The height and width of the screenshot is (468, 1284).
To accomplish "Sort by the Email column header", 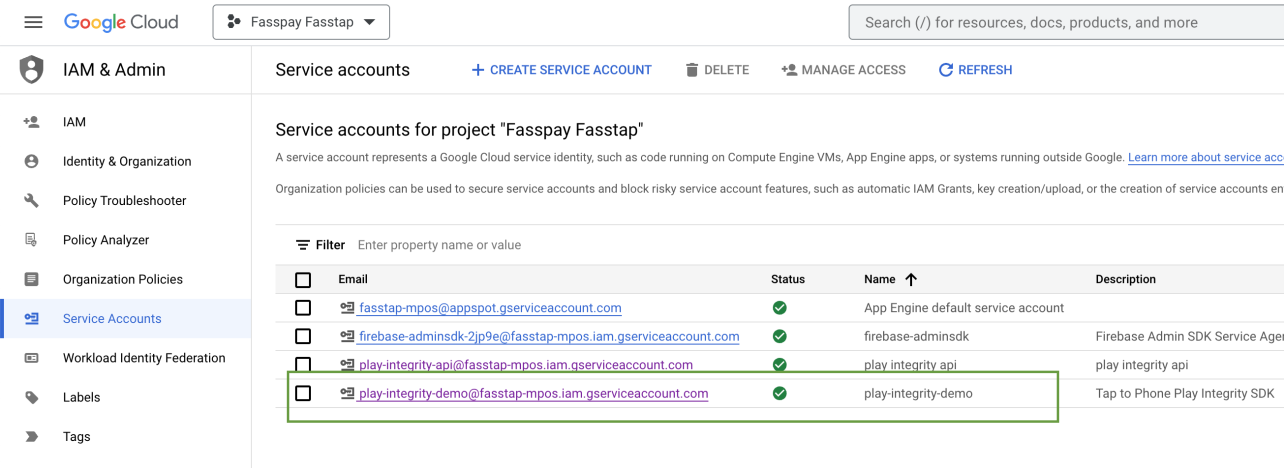I will pyautogui.click(x=353, y=280).
